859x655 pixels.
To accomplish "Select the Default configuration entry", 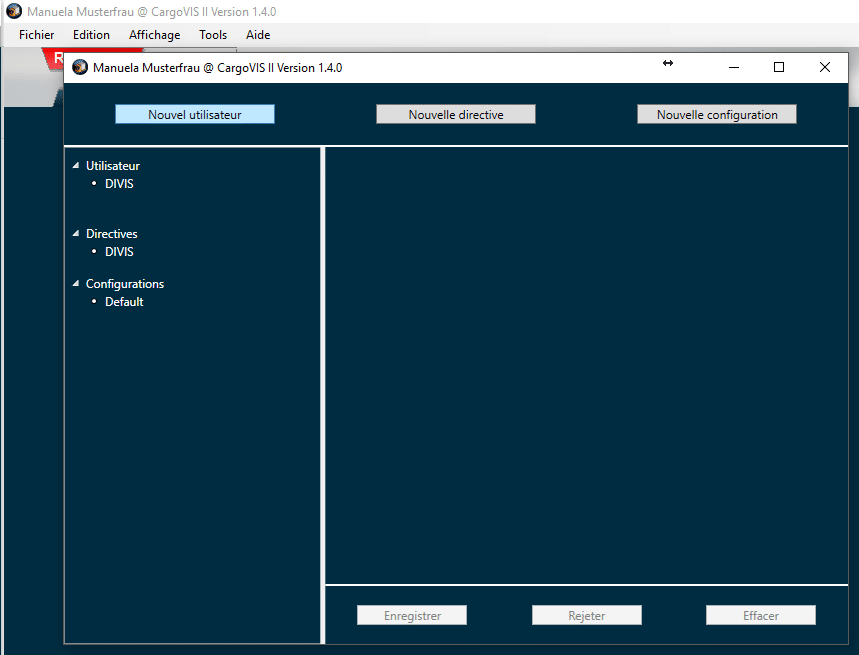I will pos(124,302).
